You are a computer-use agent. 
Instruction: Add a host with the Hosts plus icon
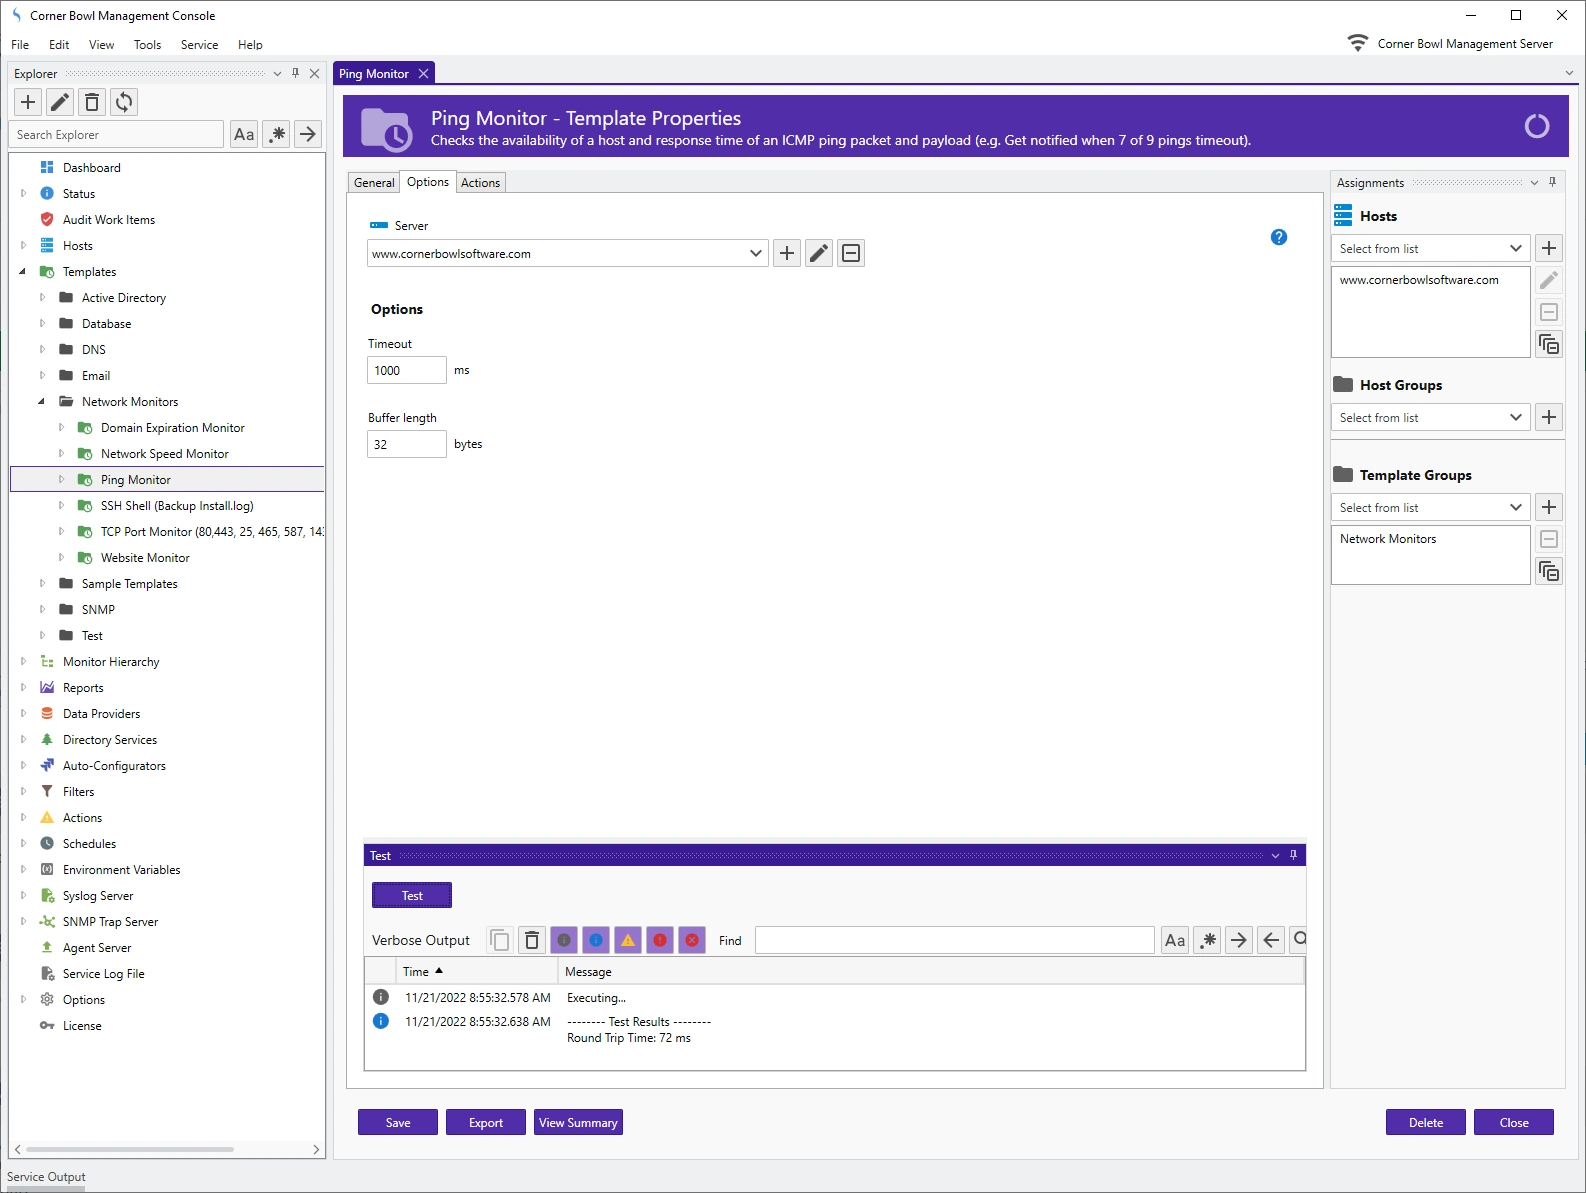pos(1549,248)
